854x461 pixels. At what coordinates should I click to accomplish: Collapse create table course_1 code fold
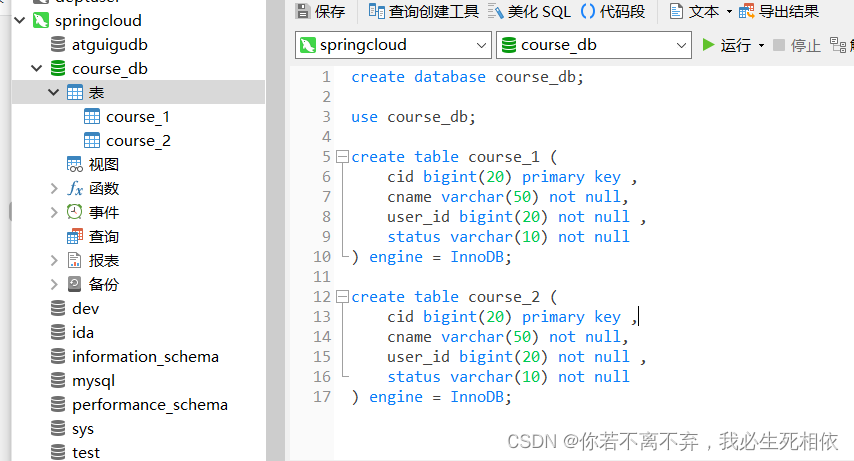pos(342,157)
